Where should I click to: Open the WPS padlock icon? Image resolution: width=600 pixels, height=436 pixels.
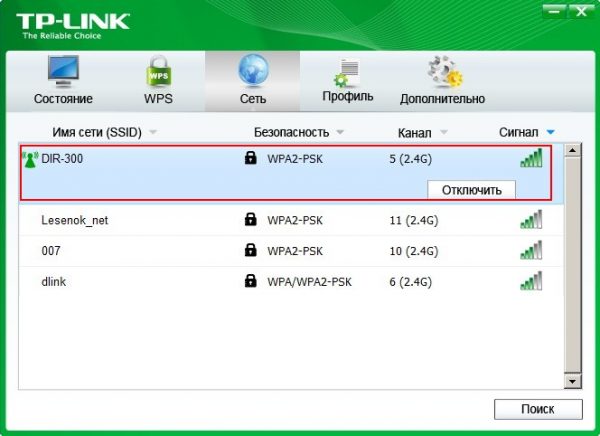[158, 71]
